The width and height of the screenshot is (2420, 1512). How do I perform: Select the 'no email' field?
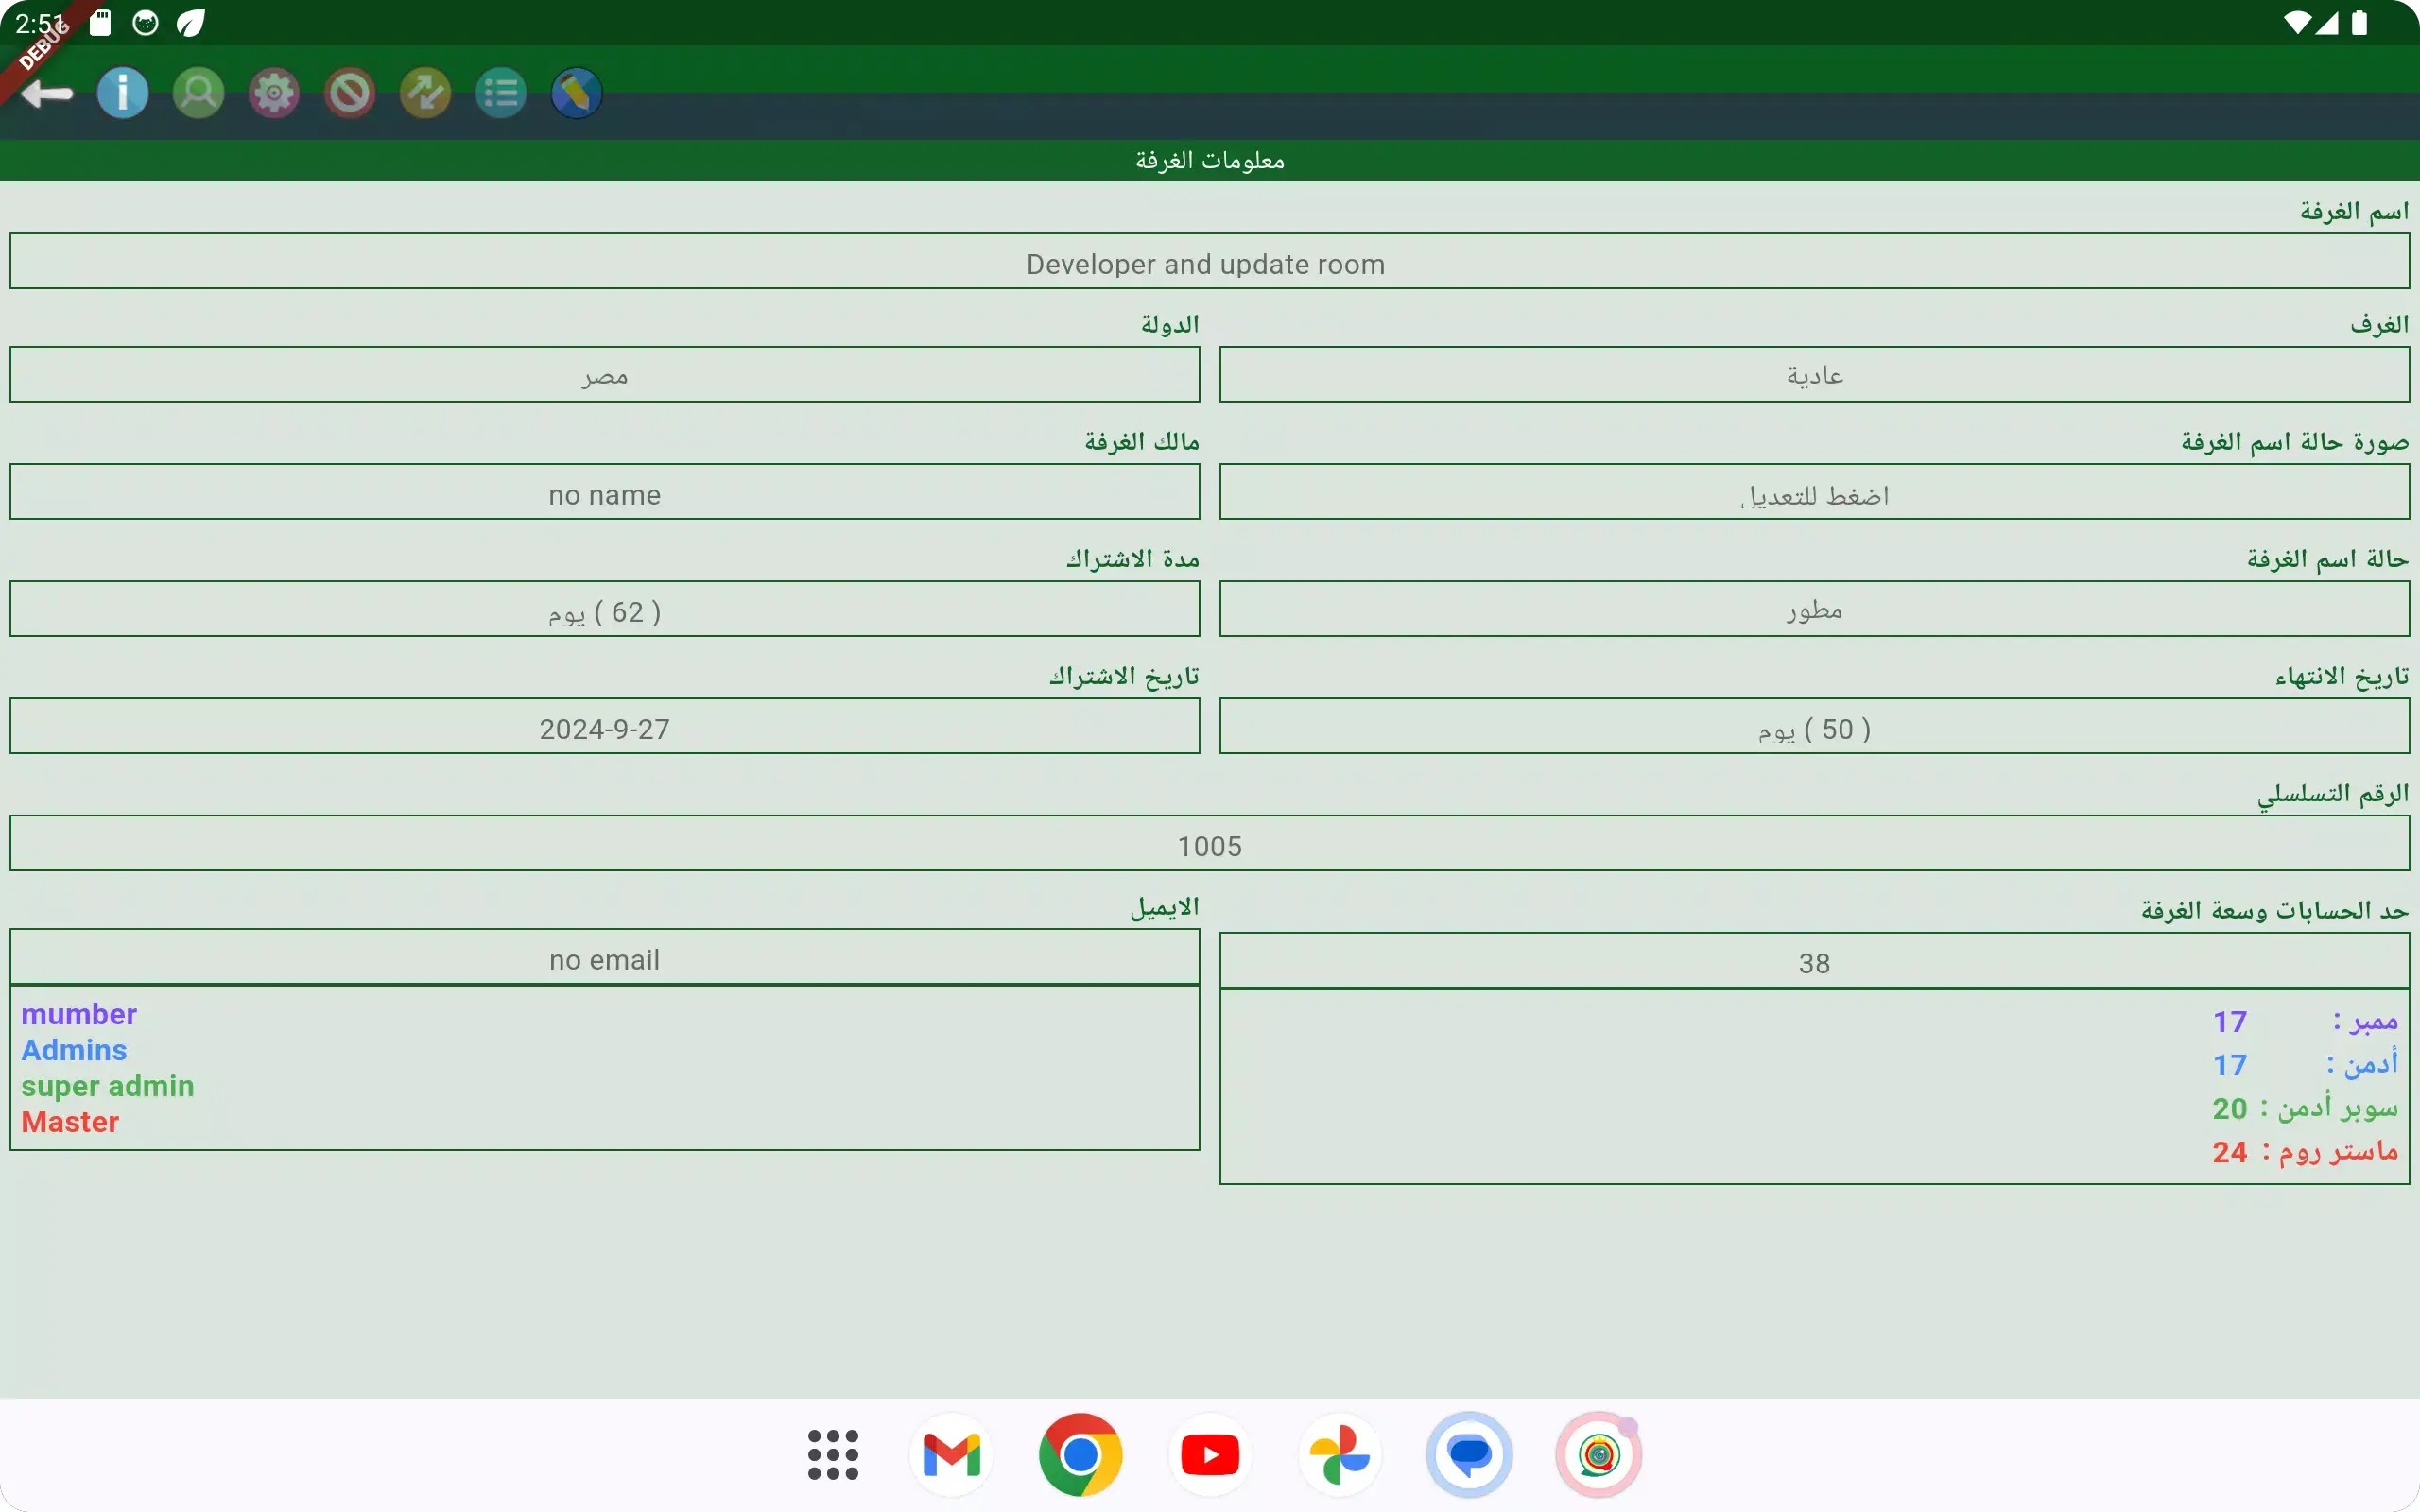click(604, 958)
